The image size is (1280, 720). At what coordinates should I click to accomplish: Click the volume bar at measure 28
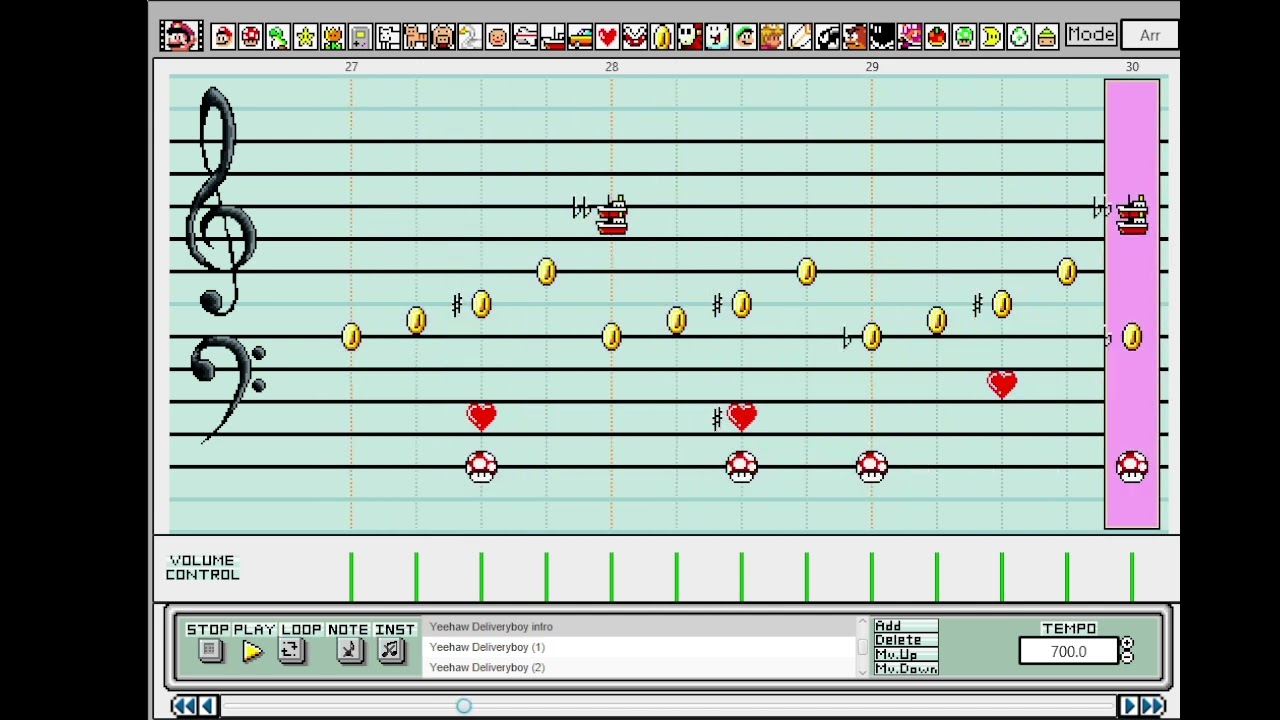point(611,577)
